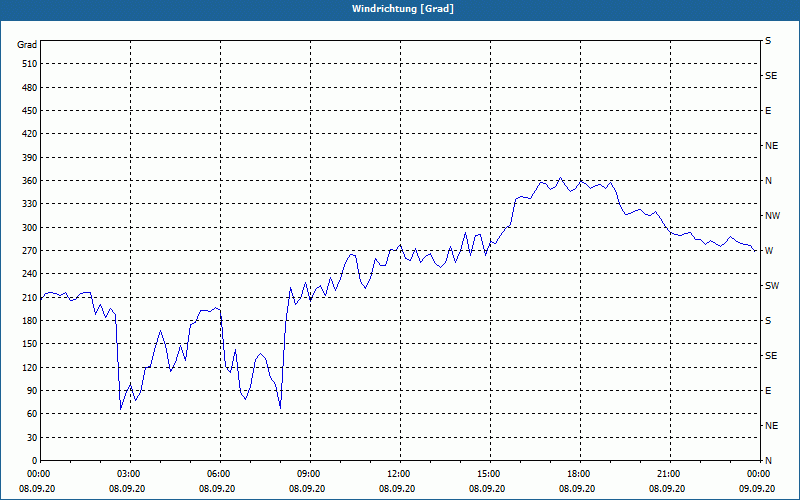Select the 210 y-axis tick label
The image size is (800, 500).
click(30, 297)
